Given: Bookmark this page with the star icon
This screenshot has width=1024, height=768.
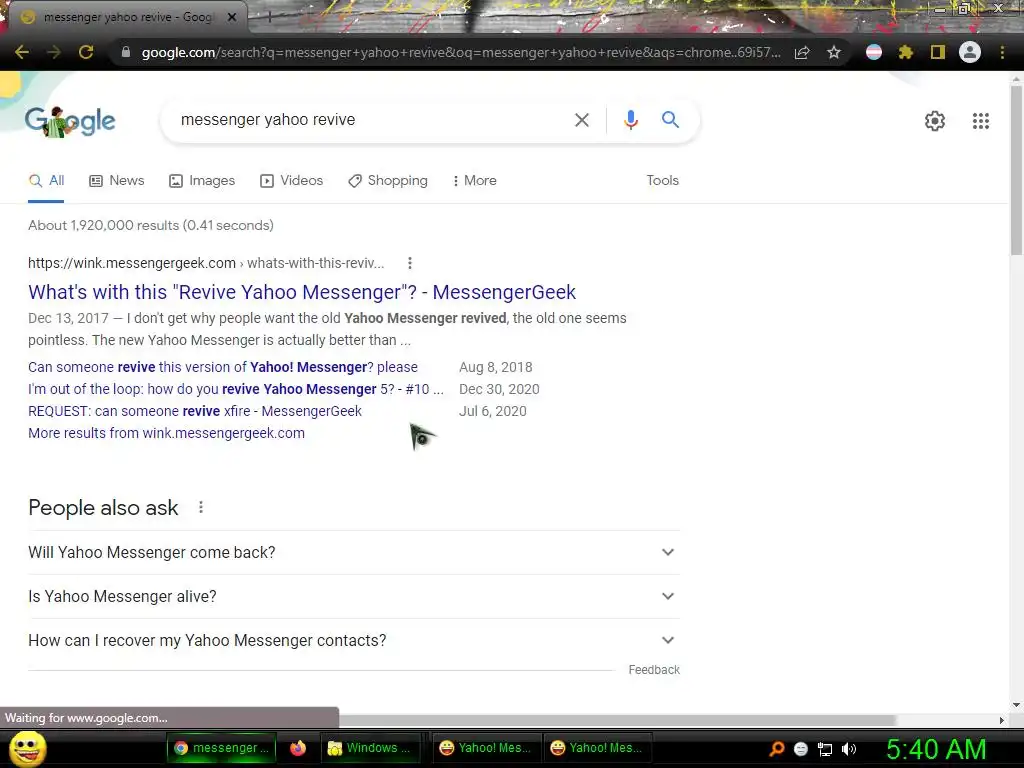Looking at the screenshot, I should 833,53.
